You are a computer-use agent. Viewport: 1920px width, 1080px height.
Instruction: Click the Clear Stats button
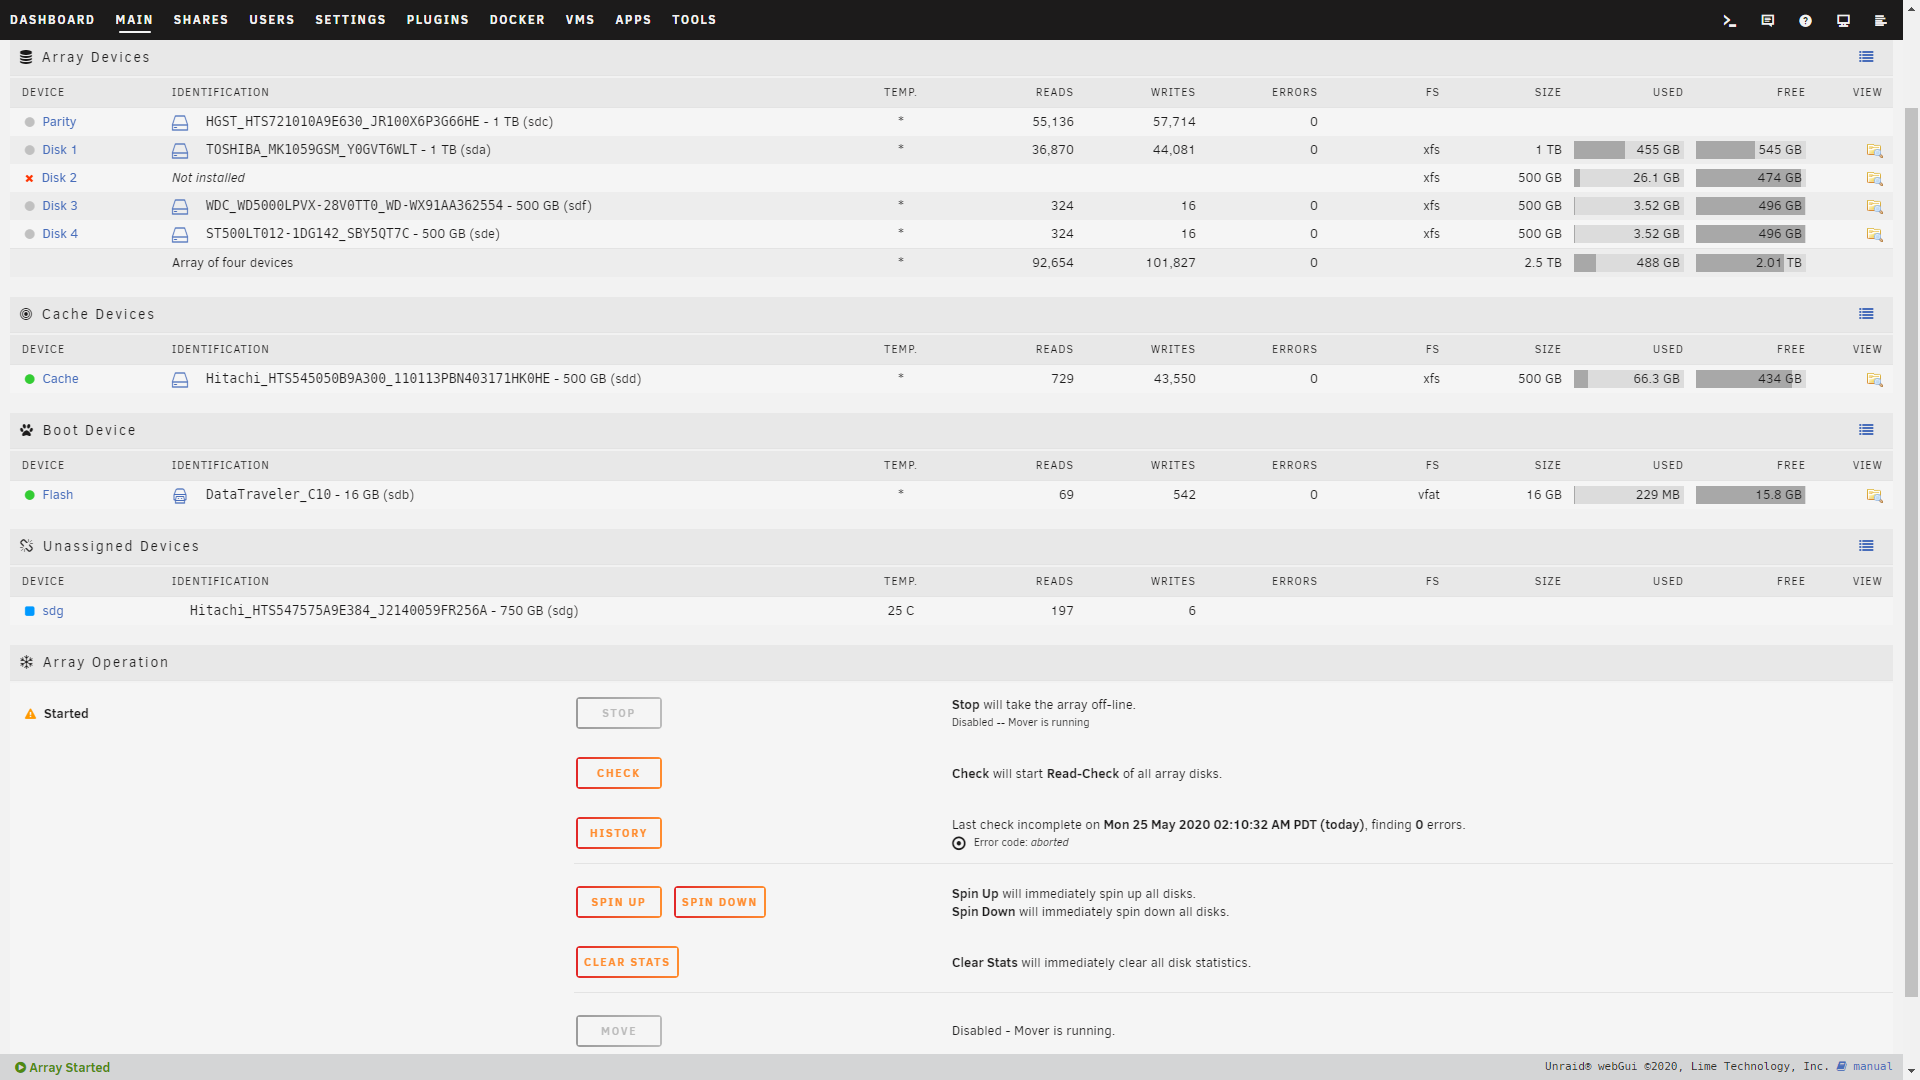point(627,962)
